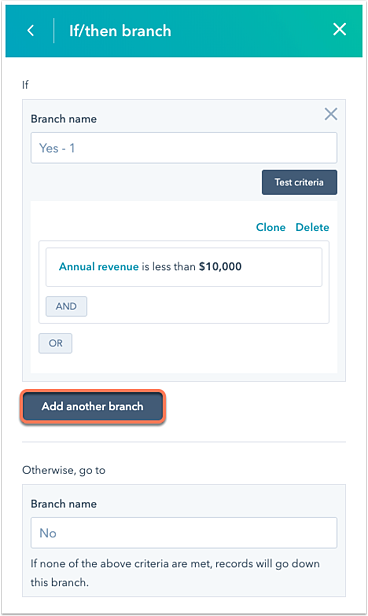Add an OR filter group
Viewport: 368px width, 616px height.
(x=55, y=343)
